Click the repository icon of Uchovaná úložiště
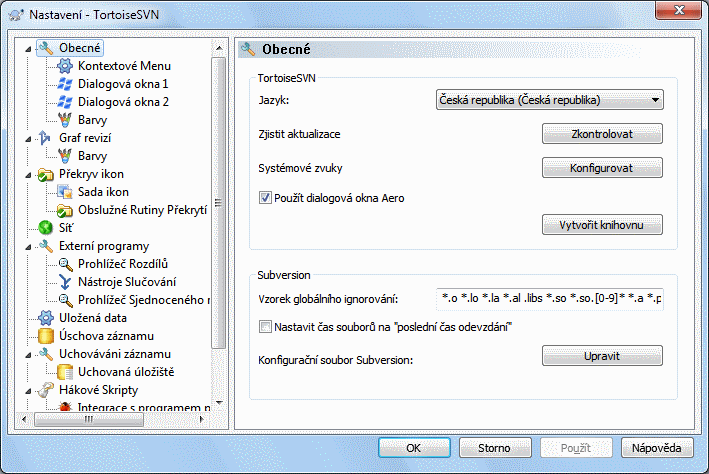The width and height of the screenshot is (709, 474). 65,372
